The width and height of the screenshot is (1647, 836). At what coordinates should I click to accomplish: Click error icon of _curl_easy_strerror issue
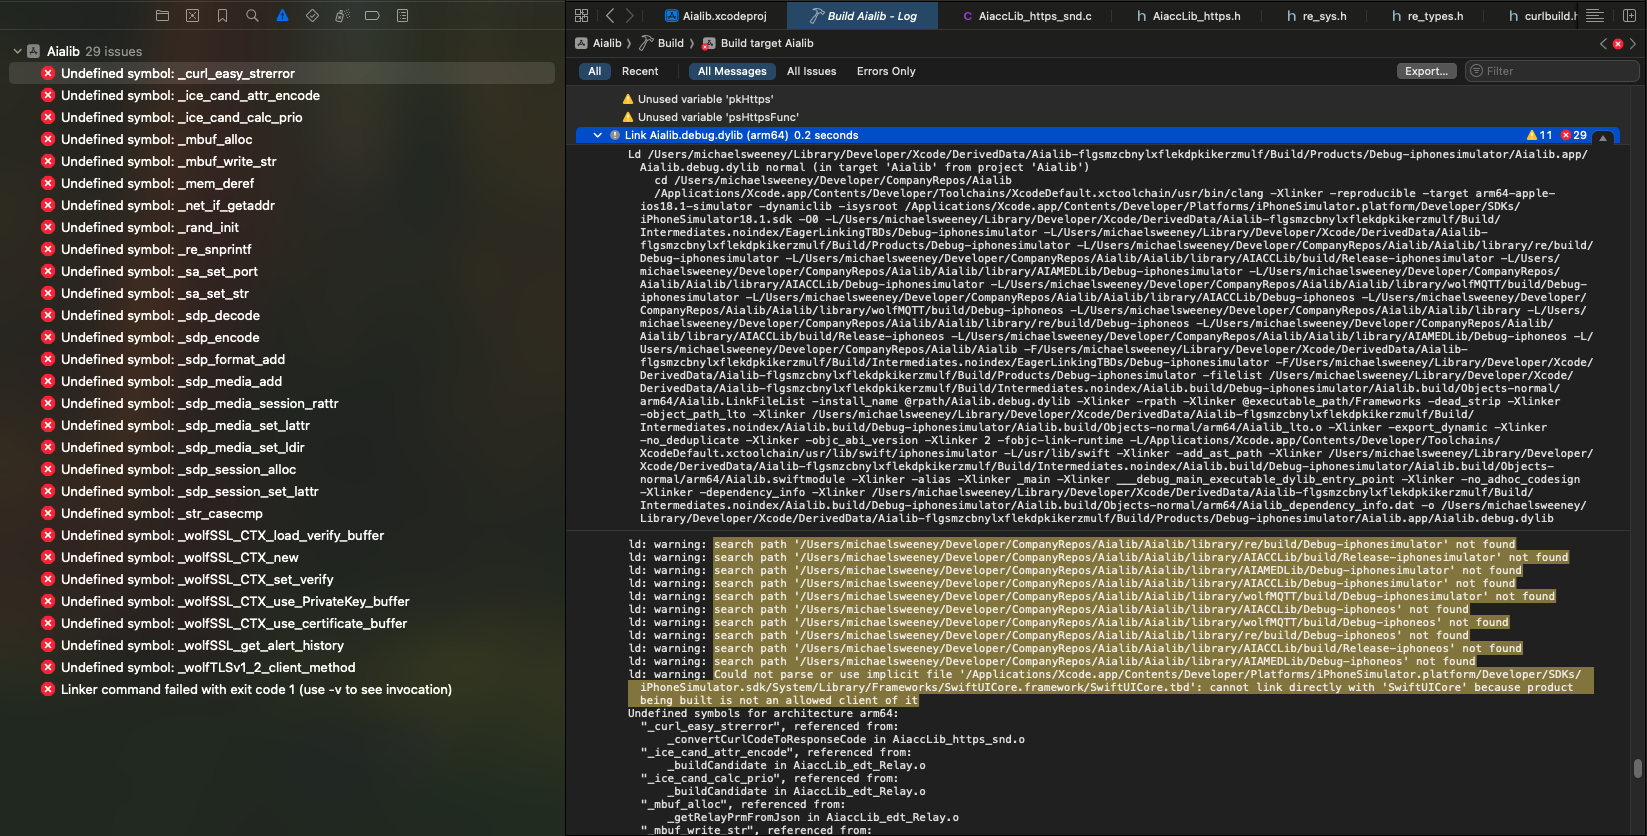coord(48,73)
